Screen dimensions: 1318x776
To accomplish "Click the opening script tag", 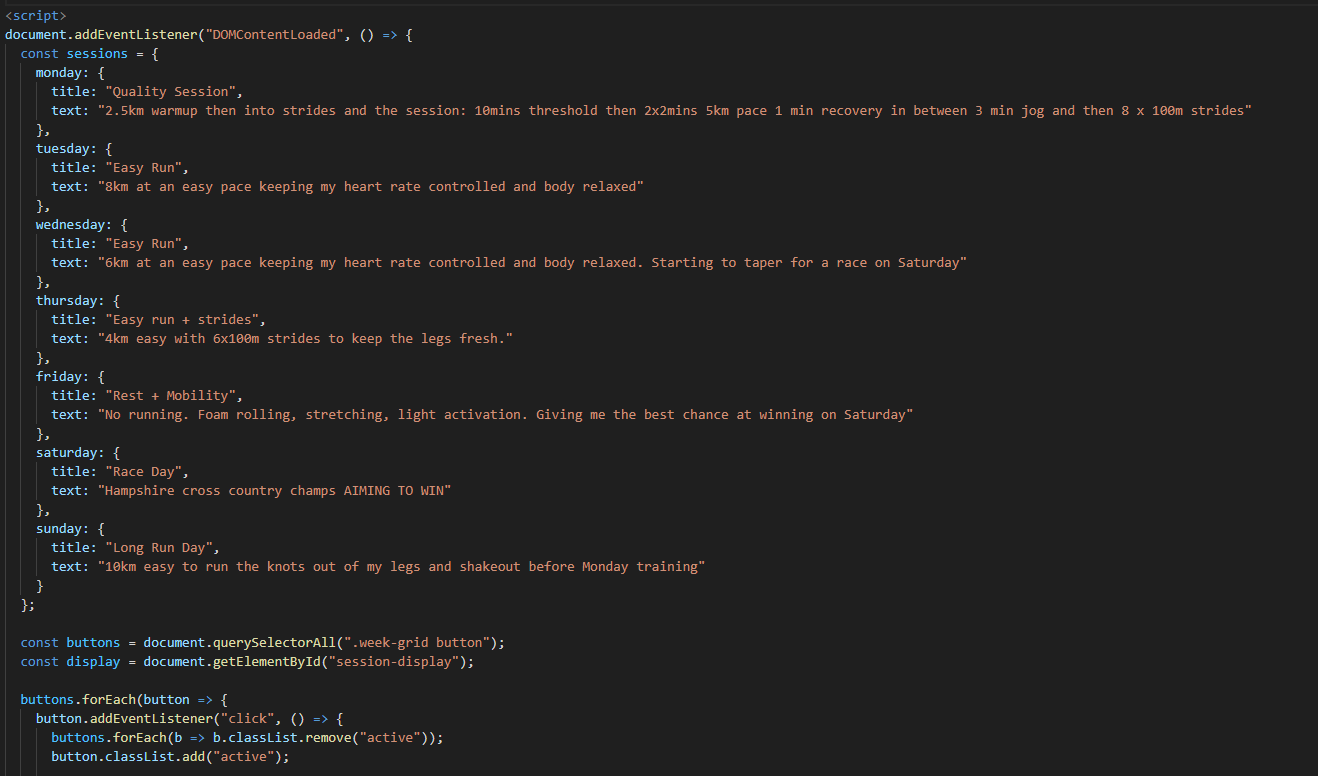I will (35, 16).
